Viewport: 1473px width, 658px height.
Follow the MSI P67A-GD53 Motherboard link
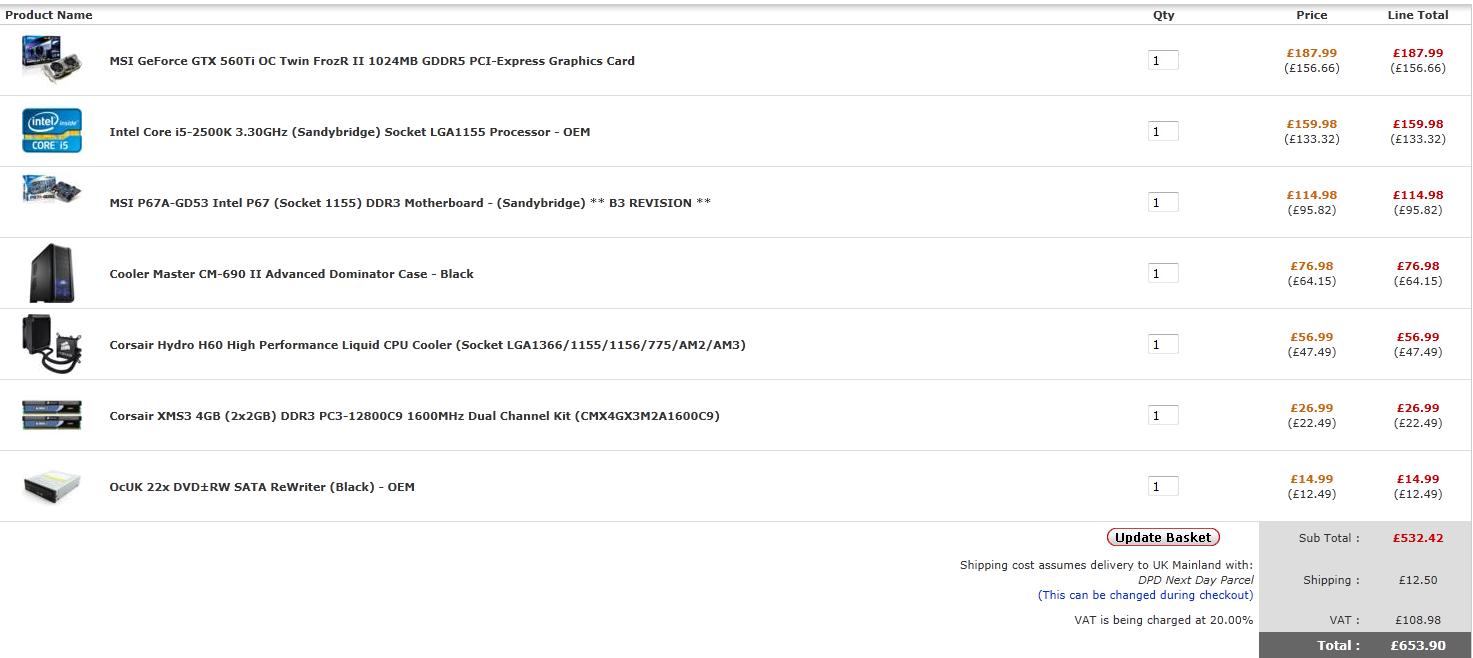coord(410,203)
